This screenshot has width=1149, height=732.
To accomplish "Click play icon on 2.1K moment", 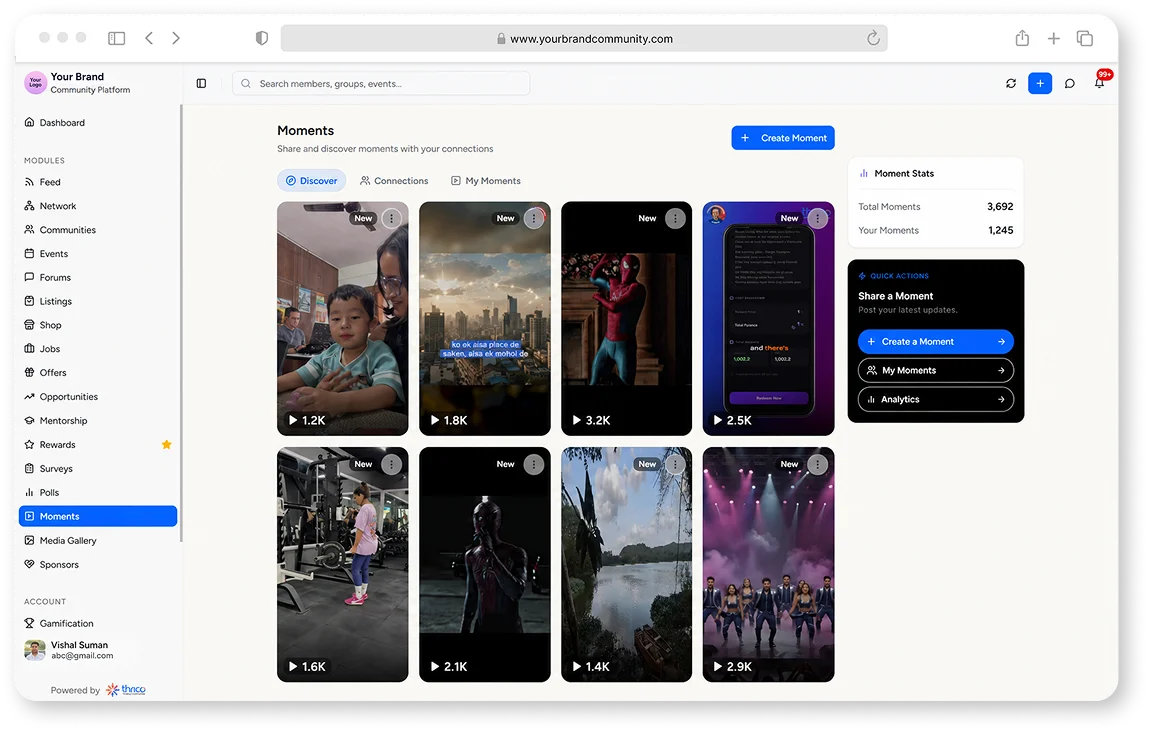I will tap(435, 667).
